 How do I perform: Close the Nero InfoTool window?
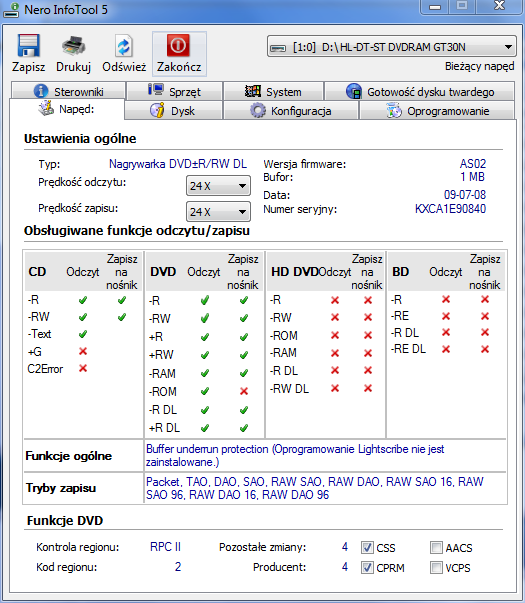(500, 6)
